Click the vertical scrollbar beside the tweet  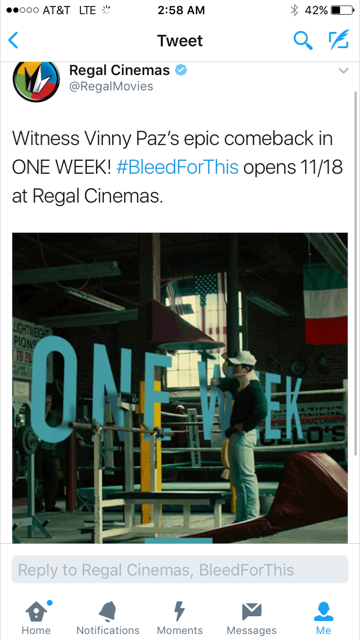point(356,273)
